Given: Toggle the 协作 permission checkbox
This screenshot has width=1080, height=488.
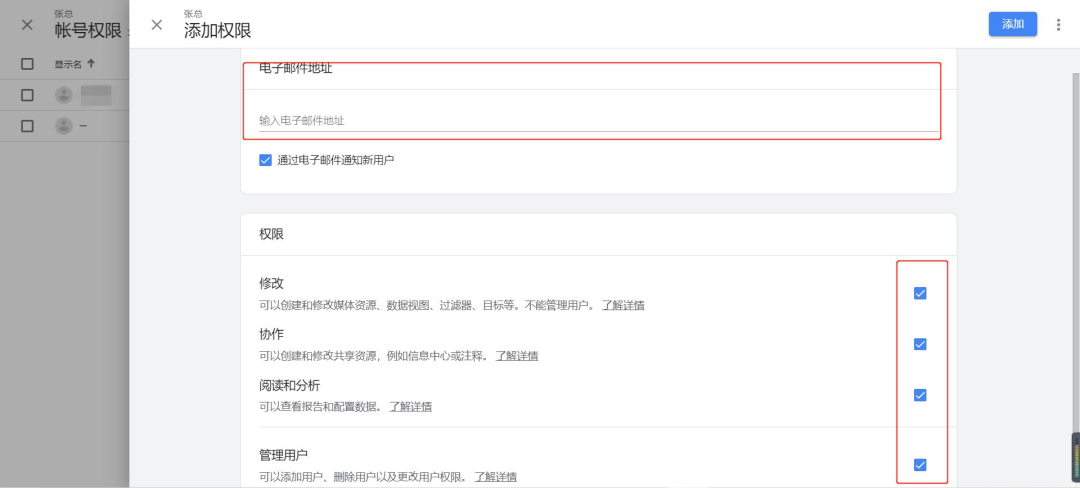Looking at the screenshot, I should pos(920,344).
